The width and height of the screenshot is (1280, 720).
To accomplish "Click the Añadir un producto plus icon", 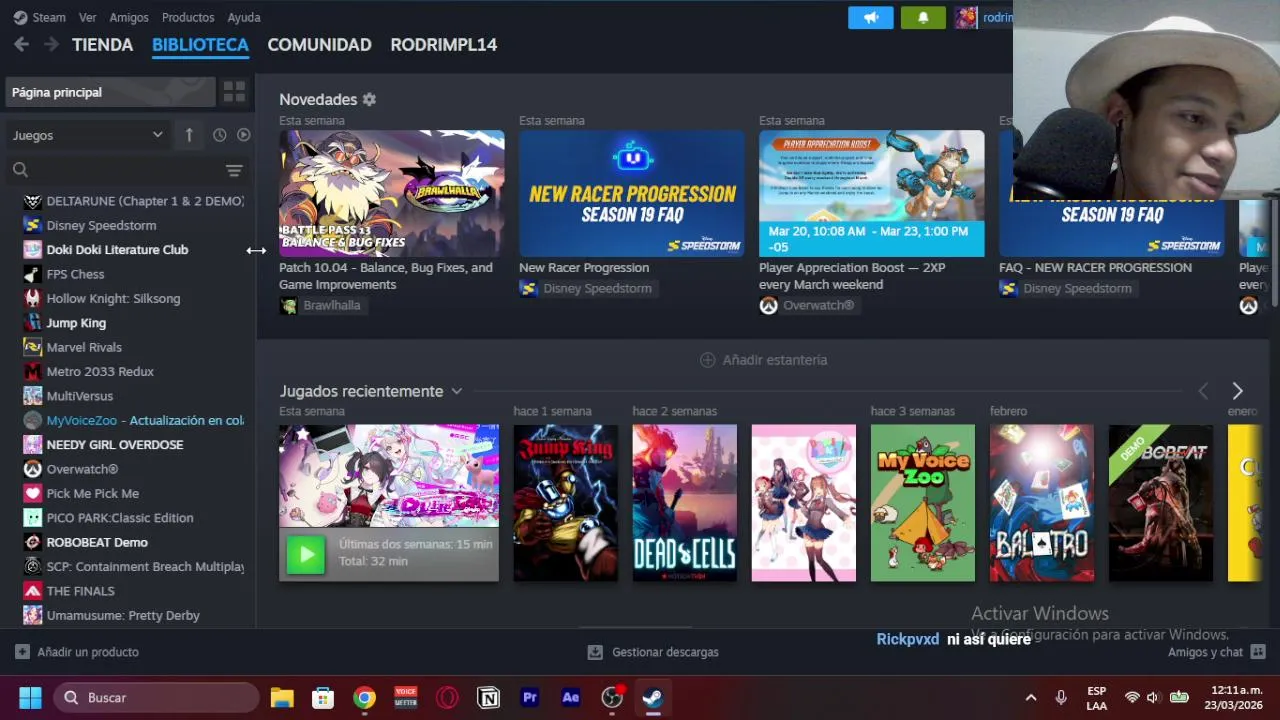I will point(22,652).
